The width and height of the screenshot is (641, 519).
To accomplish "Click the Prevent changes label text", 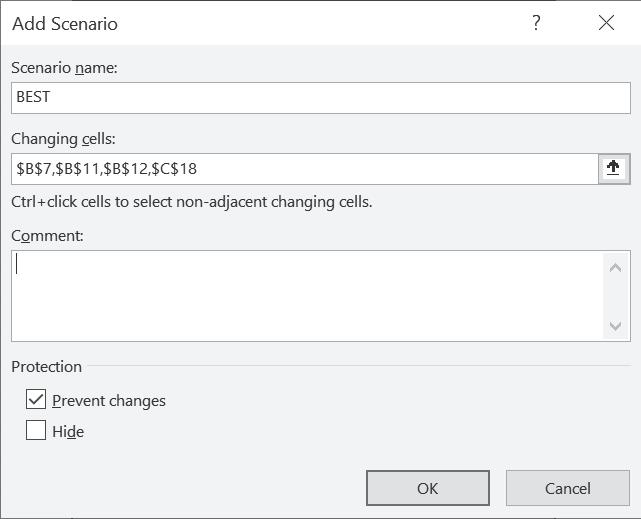I will click(x=109, y=401).
